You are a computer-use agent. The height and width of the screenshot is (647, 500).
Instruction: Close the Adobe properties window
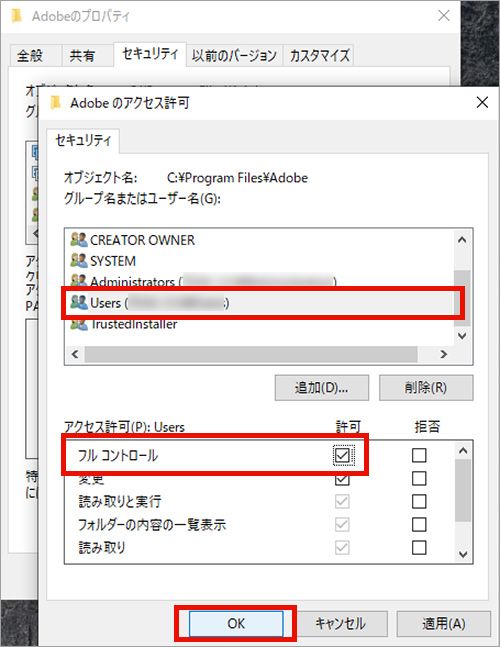click(x=444, y=16)
